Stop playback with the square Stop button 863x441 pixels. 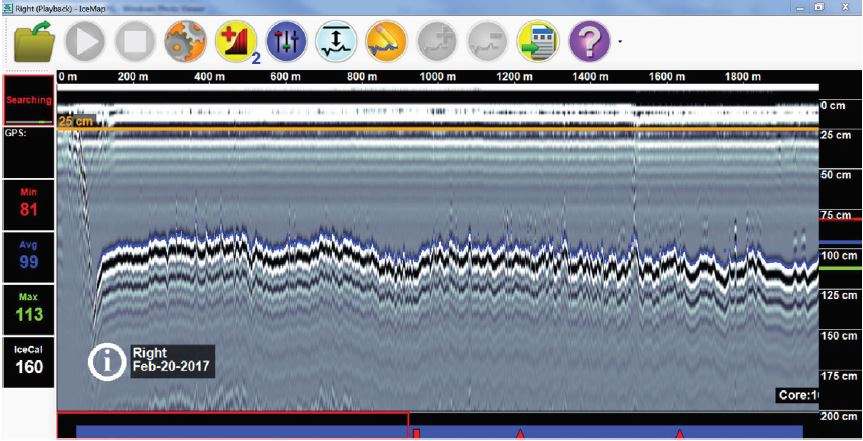pyautogui.click(x=135, y=42)
